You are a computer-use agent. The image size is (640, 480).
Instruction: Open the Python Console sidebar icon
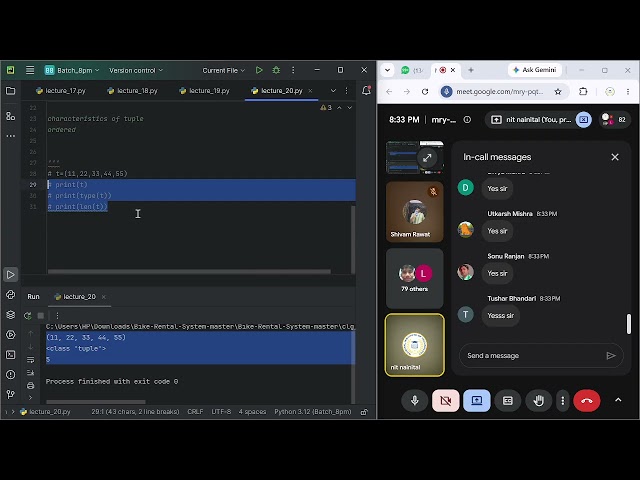[x=11, y=295]
